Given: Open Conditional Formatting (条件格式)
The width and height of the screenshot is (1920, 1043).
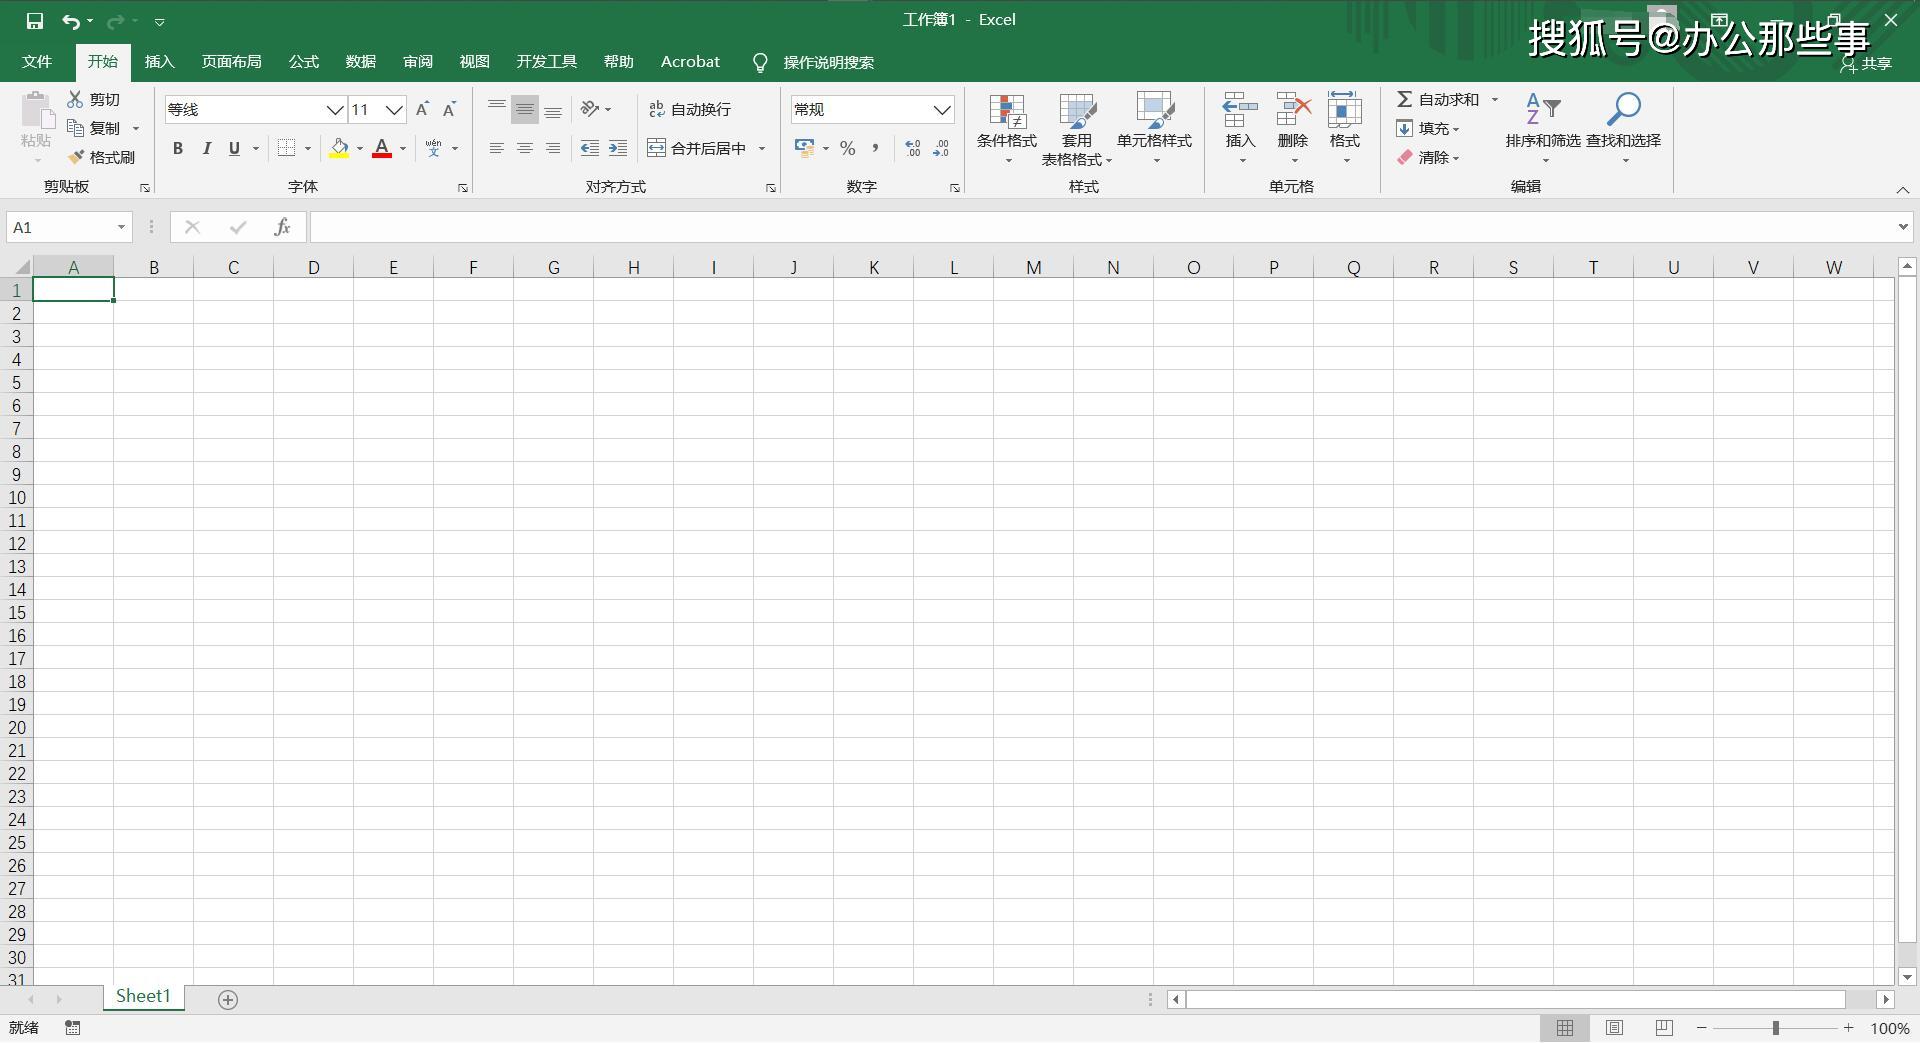Looking at the screenshot, I should pos(1007,130).
